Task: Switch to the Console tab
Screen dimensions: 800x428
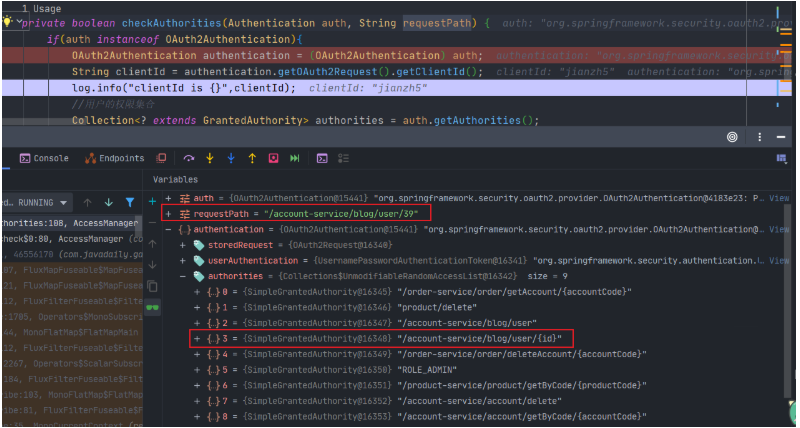Action: (x=44, y=159)
